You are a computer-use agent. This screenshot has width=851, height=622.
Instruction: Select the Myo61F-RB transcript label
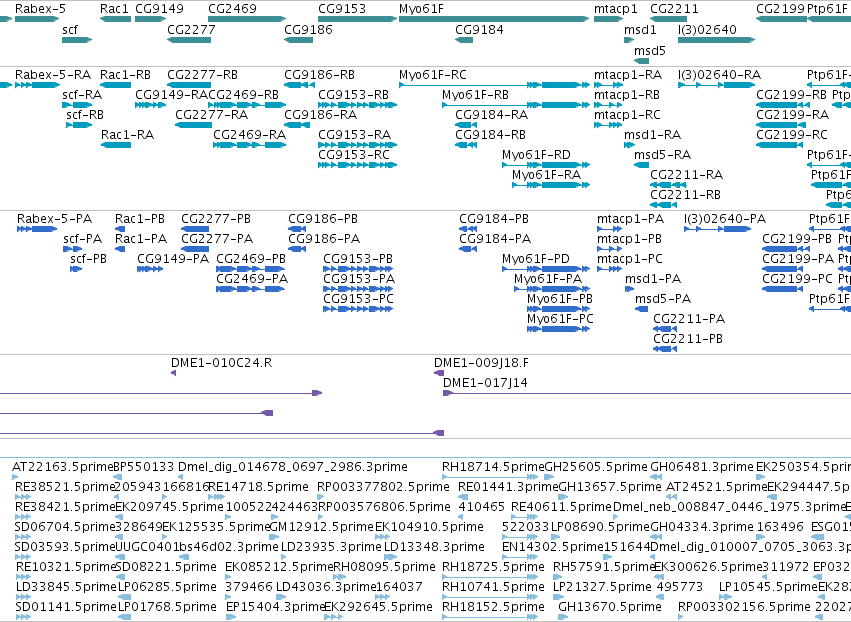coord(475,94)
